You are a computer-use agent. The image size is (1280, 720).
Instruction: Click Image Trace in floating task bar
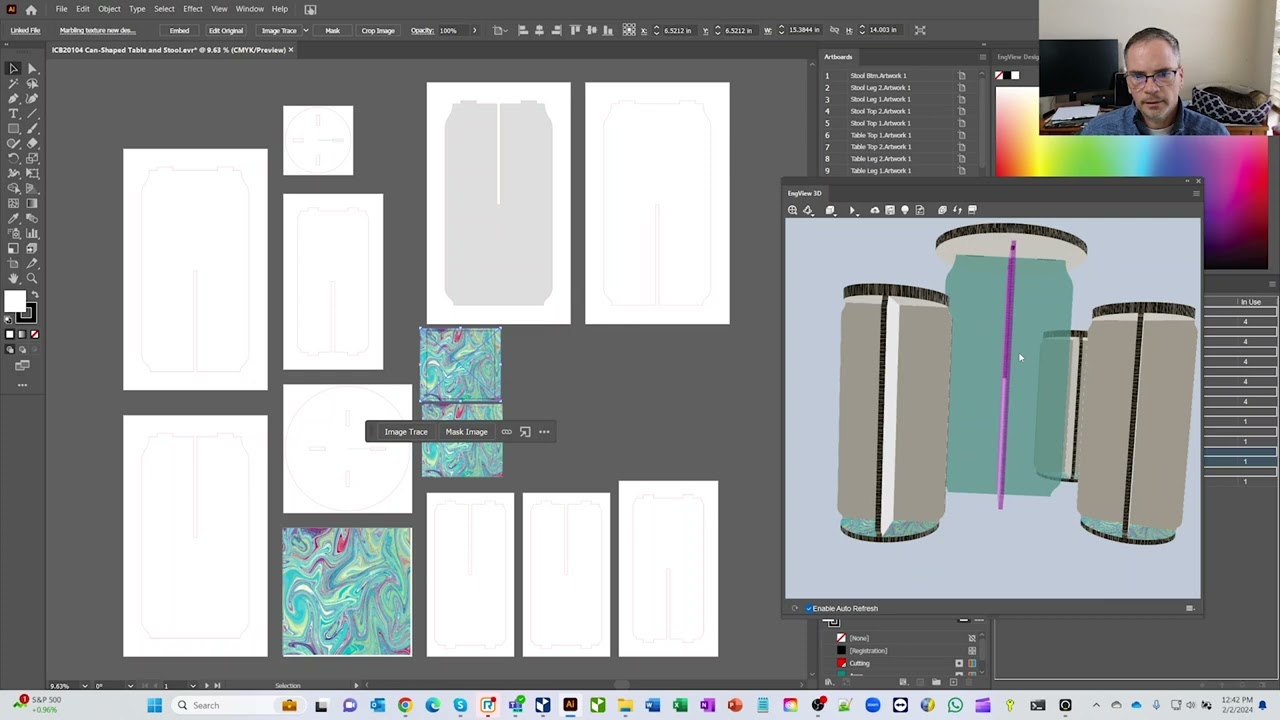[x=406, y=432]
